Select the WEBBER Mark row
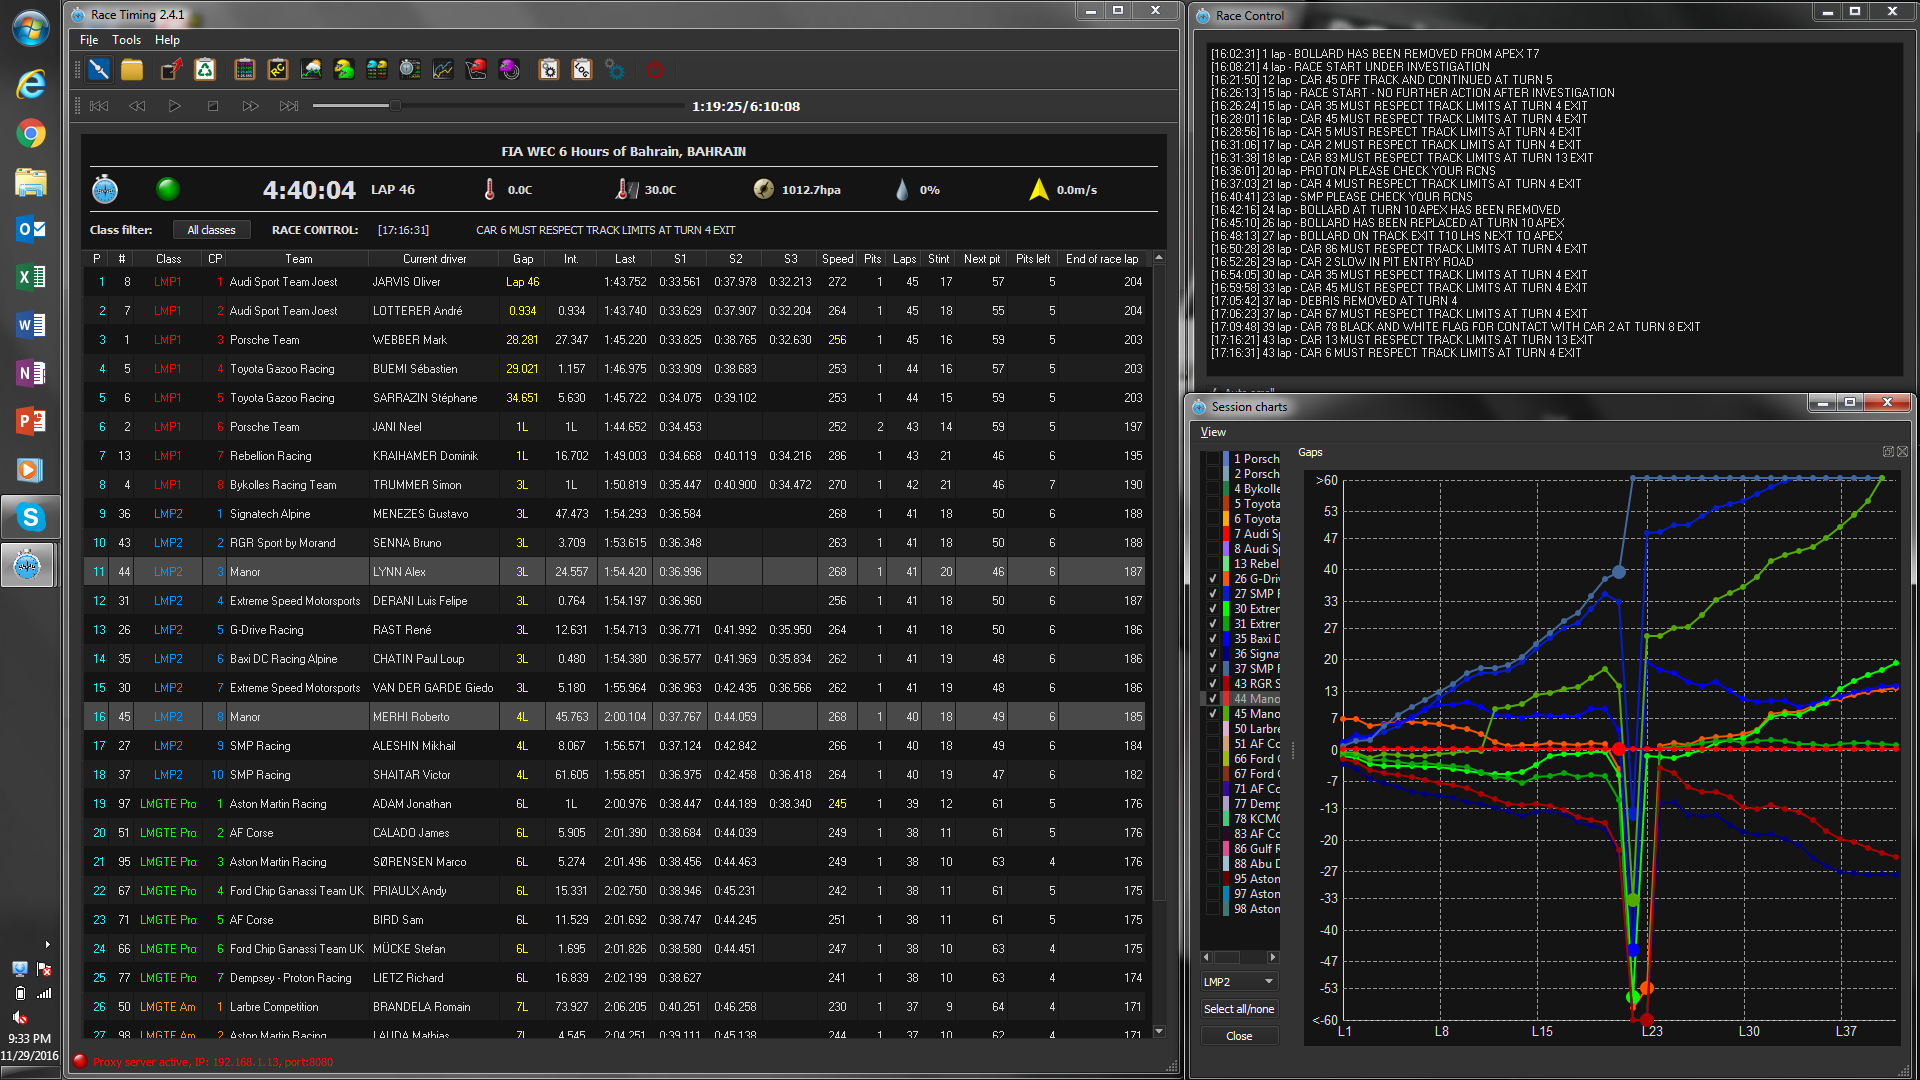The image size is (1920, 1080). 617,340
